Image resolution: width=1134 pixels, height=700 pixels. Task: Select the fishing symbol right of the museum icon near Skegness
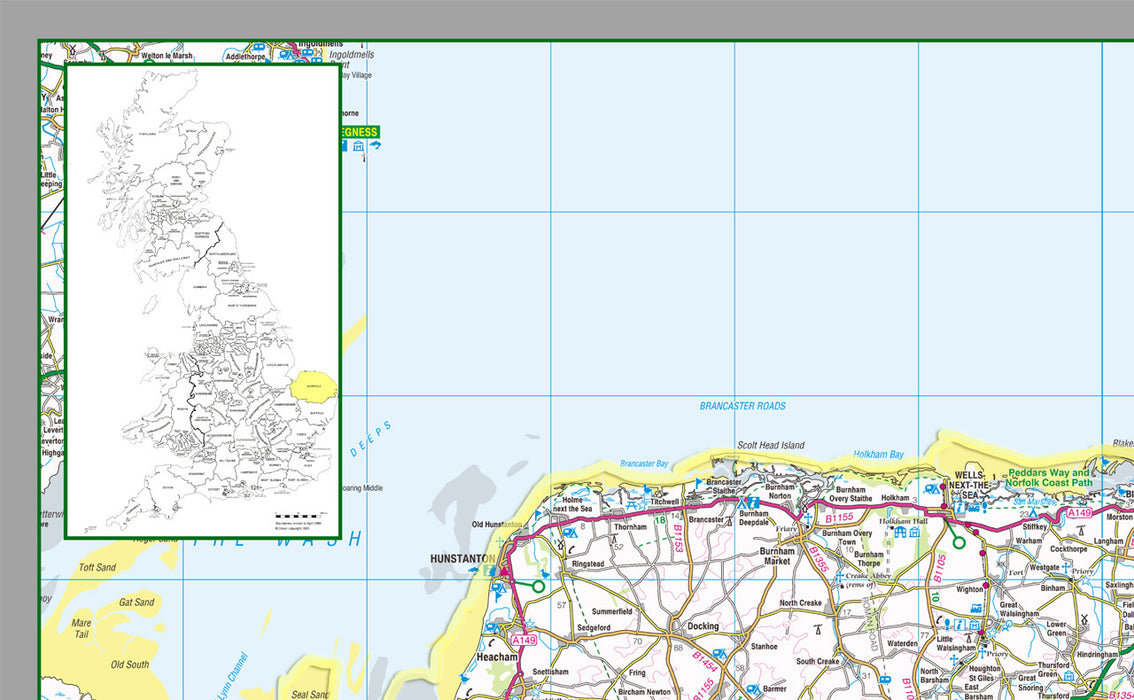click(x=376, y=145)
